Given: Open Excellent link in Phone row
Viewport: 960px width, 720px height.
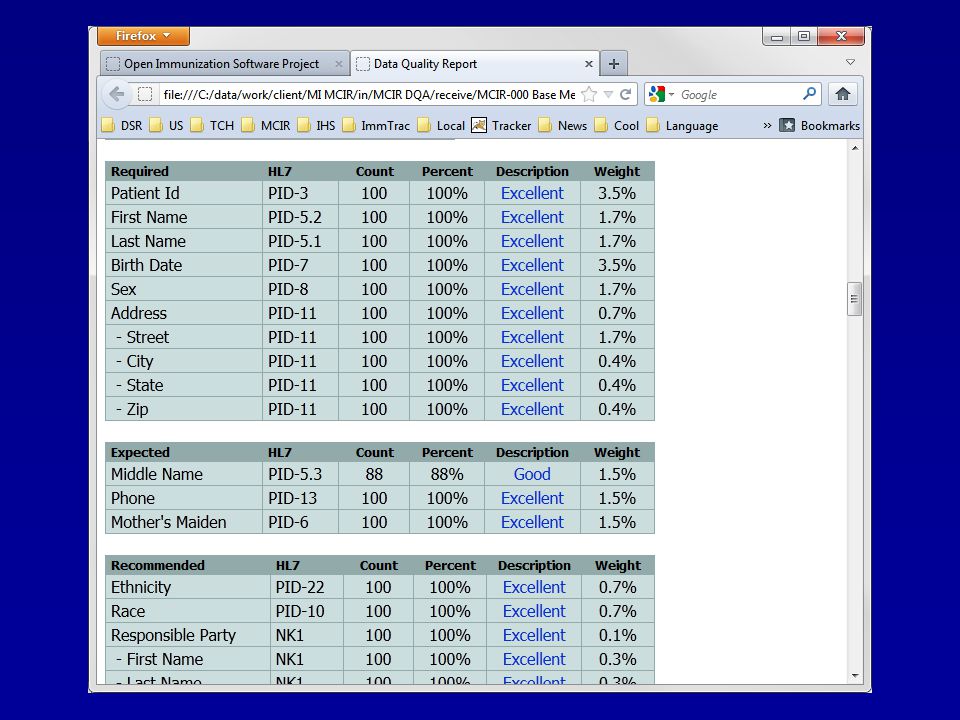Looking at the screenshot, I should pyautogui.click(x=532, y=498).
